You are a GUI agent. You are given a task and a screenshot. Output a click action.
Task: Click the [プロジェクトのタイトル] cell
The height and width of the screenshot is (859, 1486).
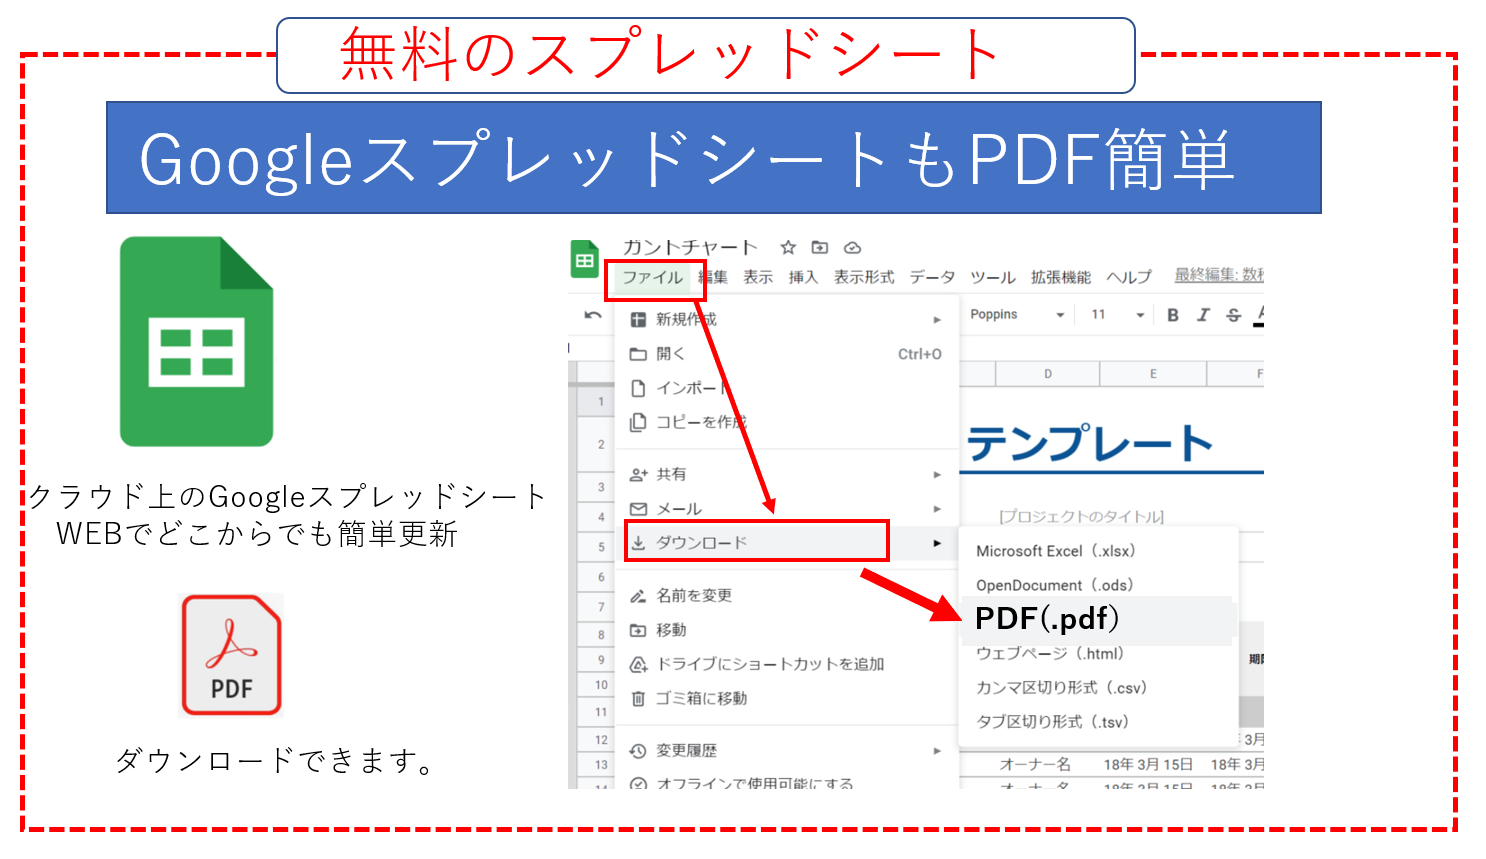point(1082,517)
